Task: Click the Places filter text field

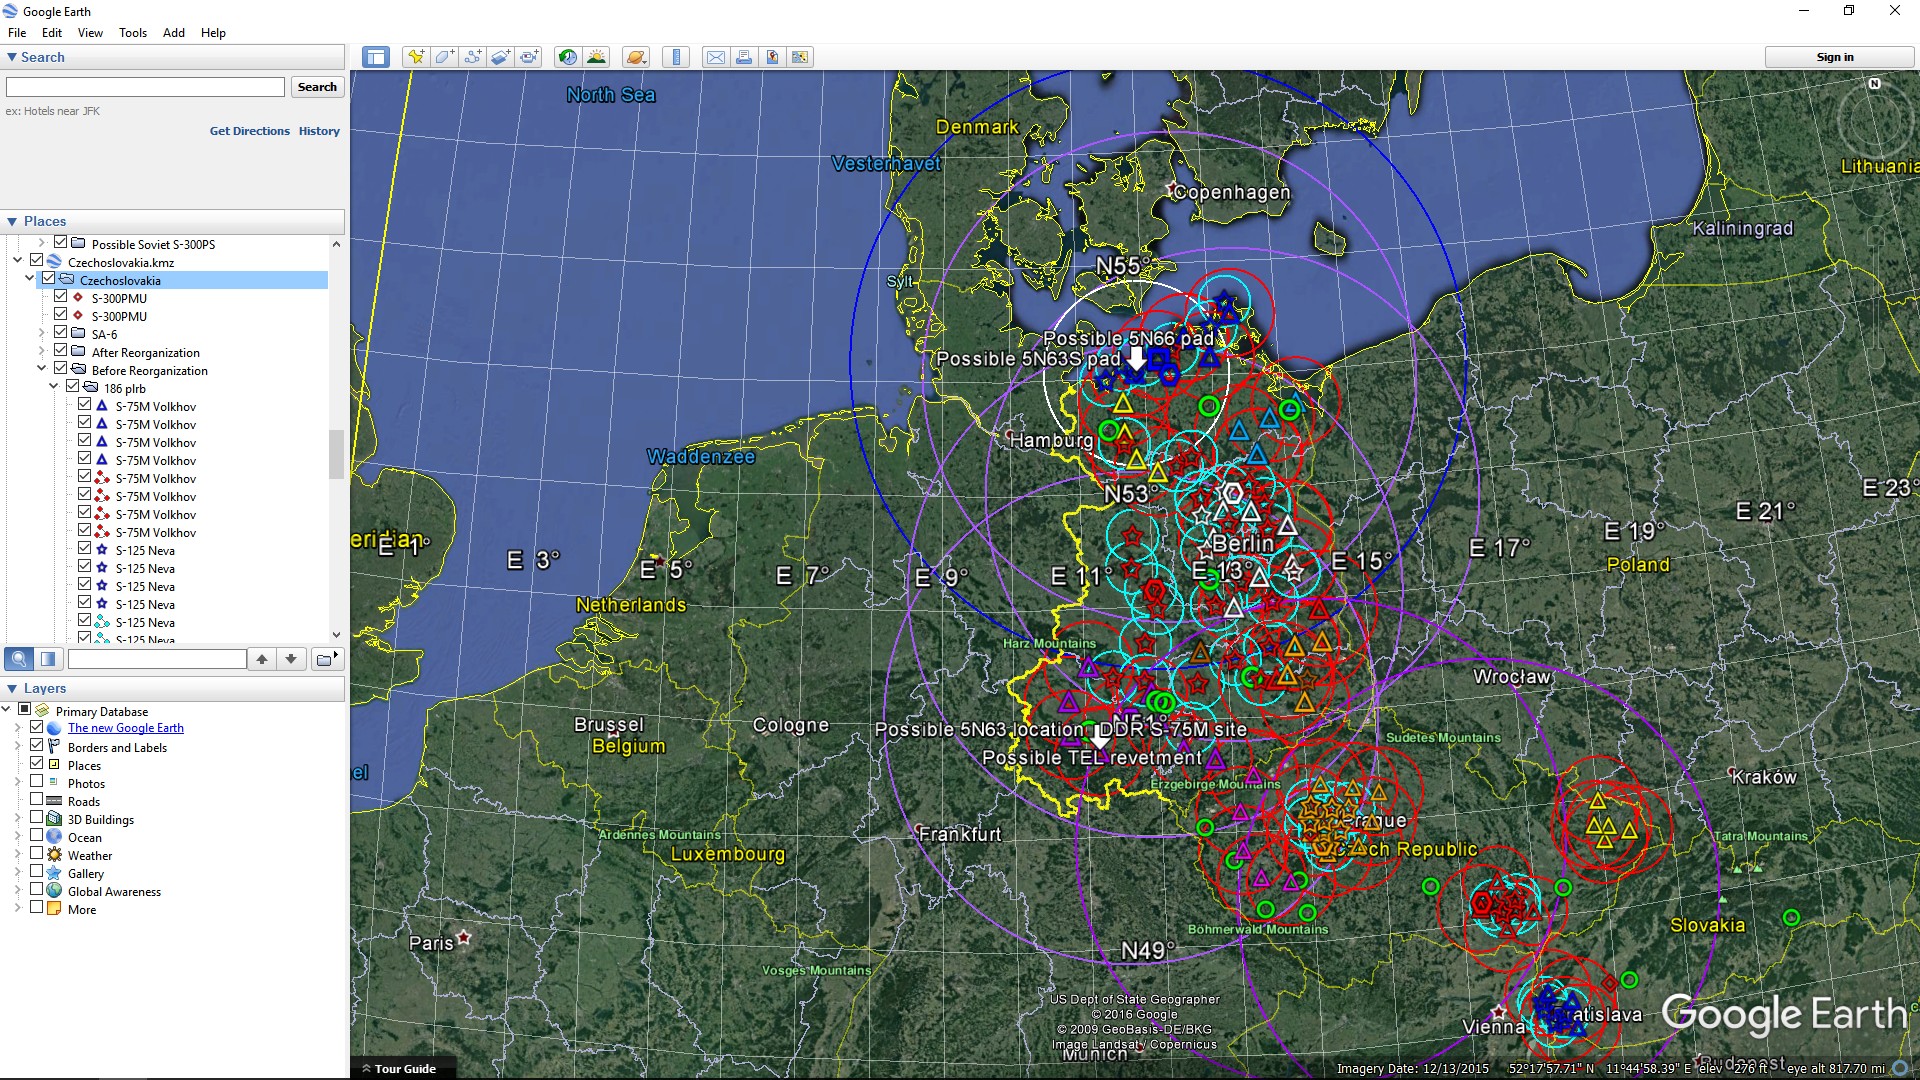Action: click(157, 659)
